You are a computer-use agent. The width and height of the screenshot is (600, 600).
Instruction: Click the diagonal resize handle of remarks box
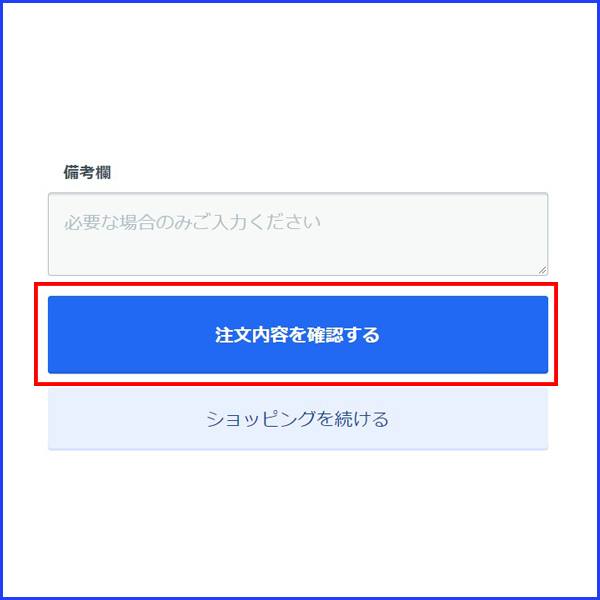click(542, 270)
